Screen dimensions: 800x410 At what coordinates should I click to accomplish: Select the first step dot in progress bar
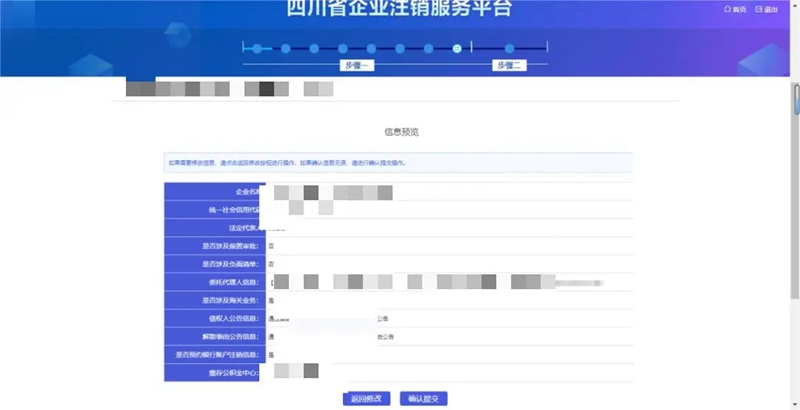pyautogui.click(x=257, y=48)
